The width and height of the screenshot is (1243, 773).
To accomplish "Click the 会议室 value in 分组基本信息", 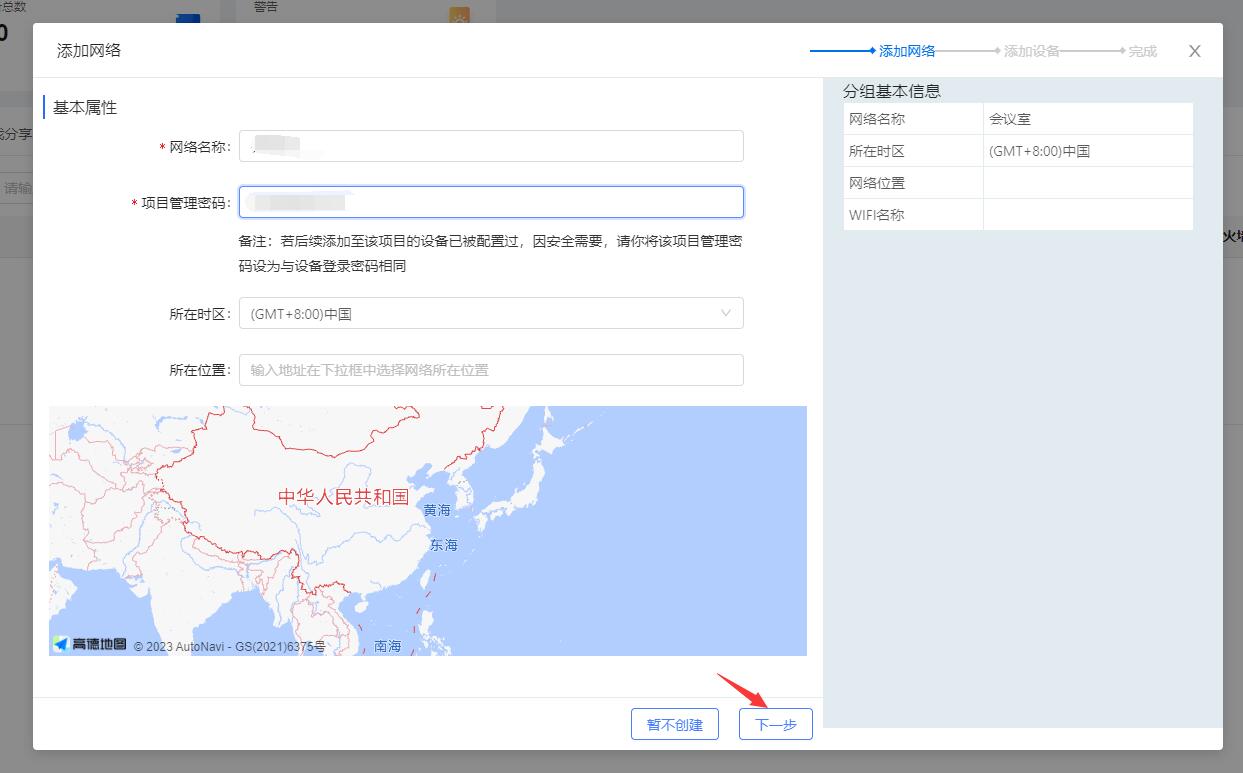I will [1010, 119].
